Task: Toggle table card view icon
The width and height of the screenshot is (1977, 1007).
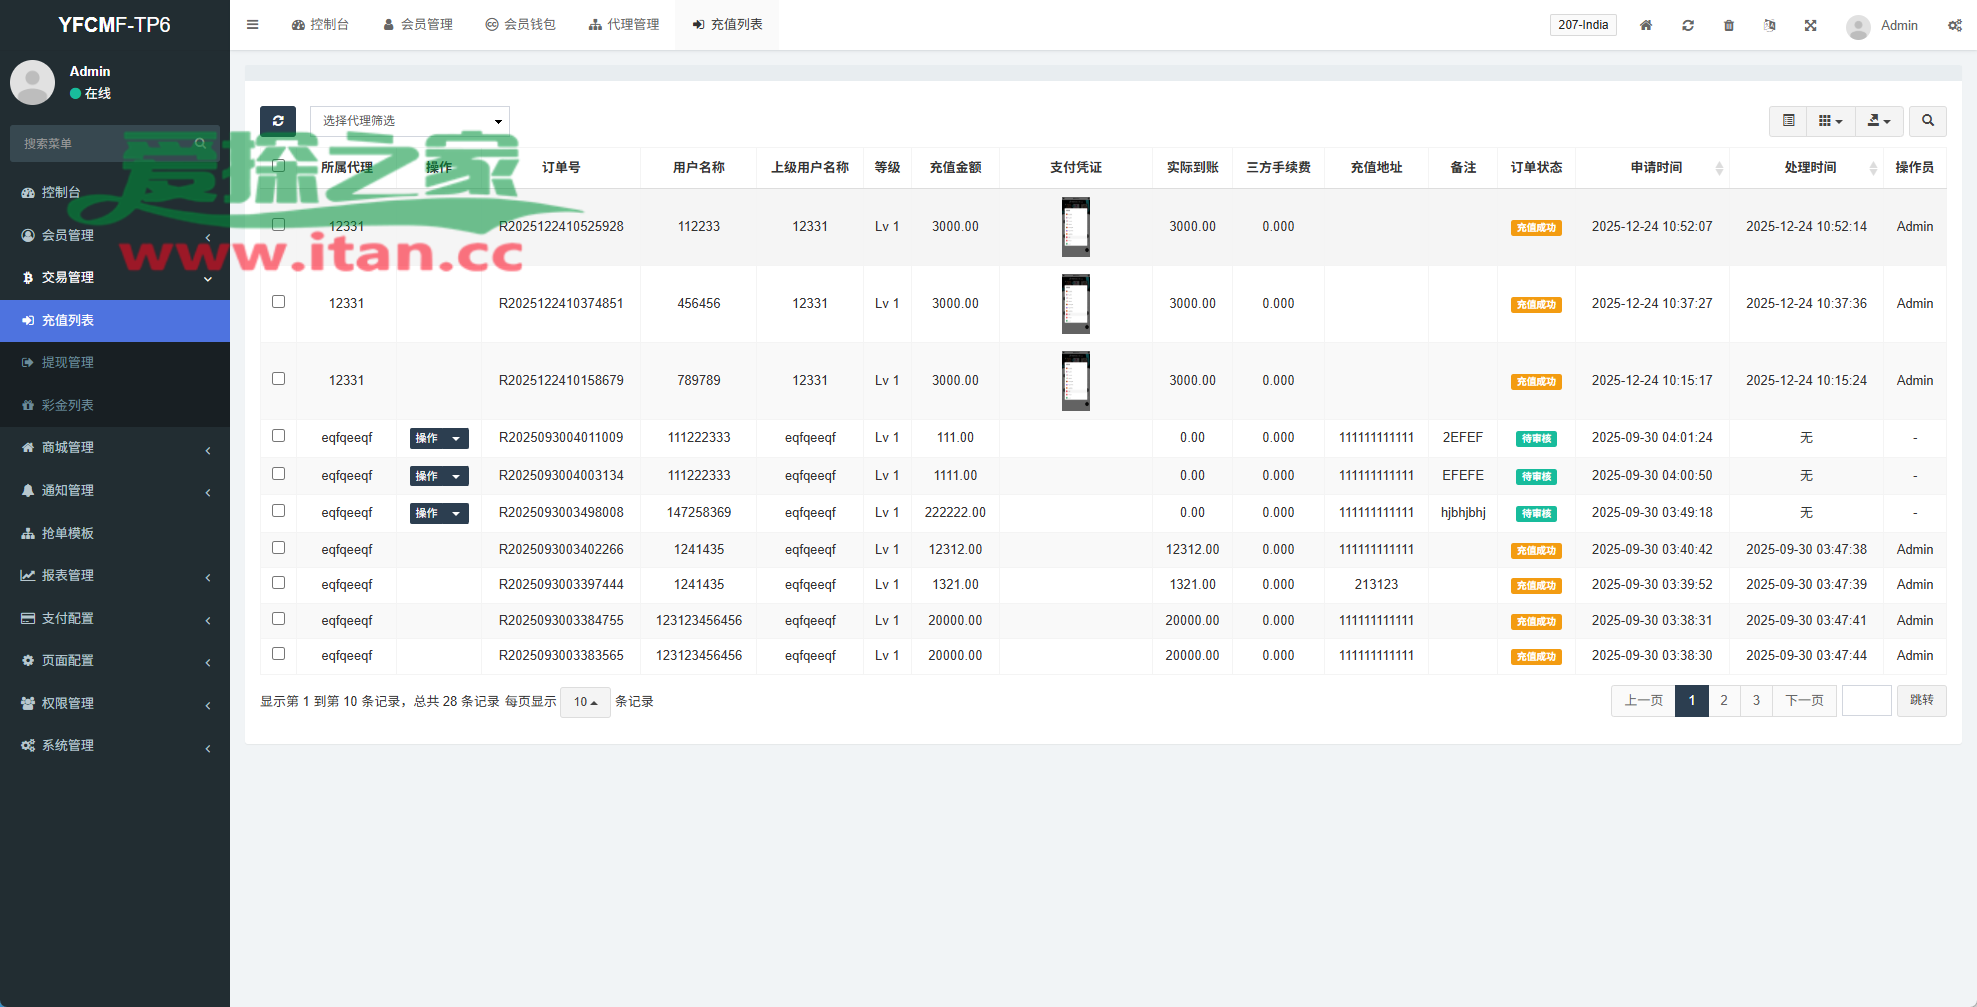Action: (x=1788, y=121)
